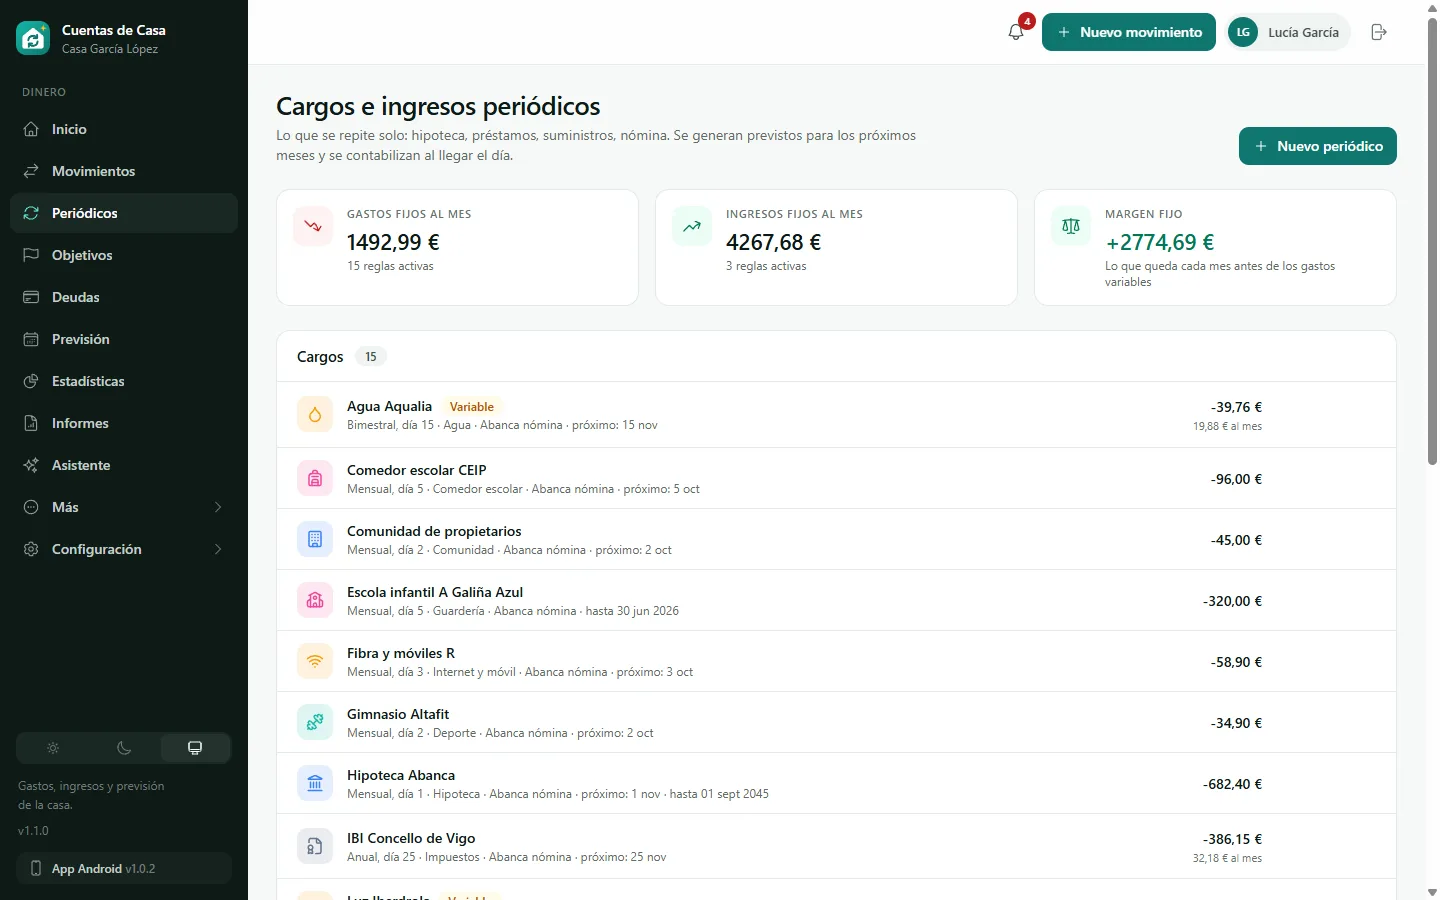
Task: Click Nuevo movimiento button
Action: tap(1129, 32)
